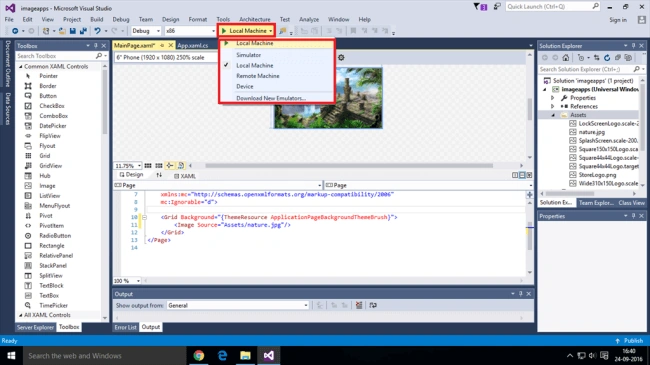Click the designer horizontal scrollbar
Image resolution: width=650 pixels, height=365 pixels.
point(349,165)
